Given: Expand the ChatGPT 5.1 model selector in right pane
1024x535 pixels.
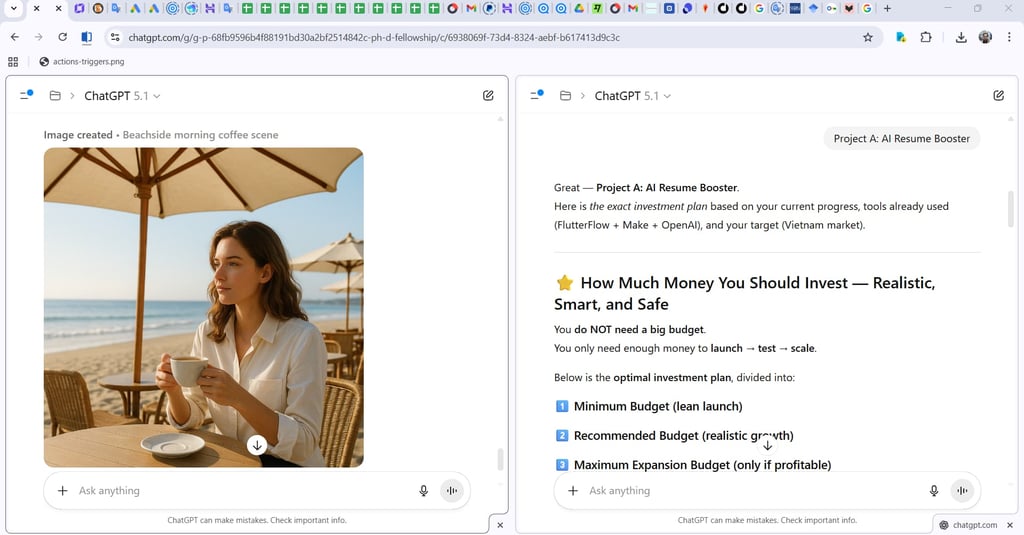Looking at the screenshot, I should click(x=632, y=96).
